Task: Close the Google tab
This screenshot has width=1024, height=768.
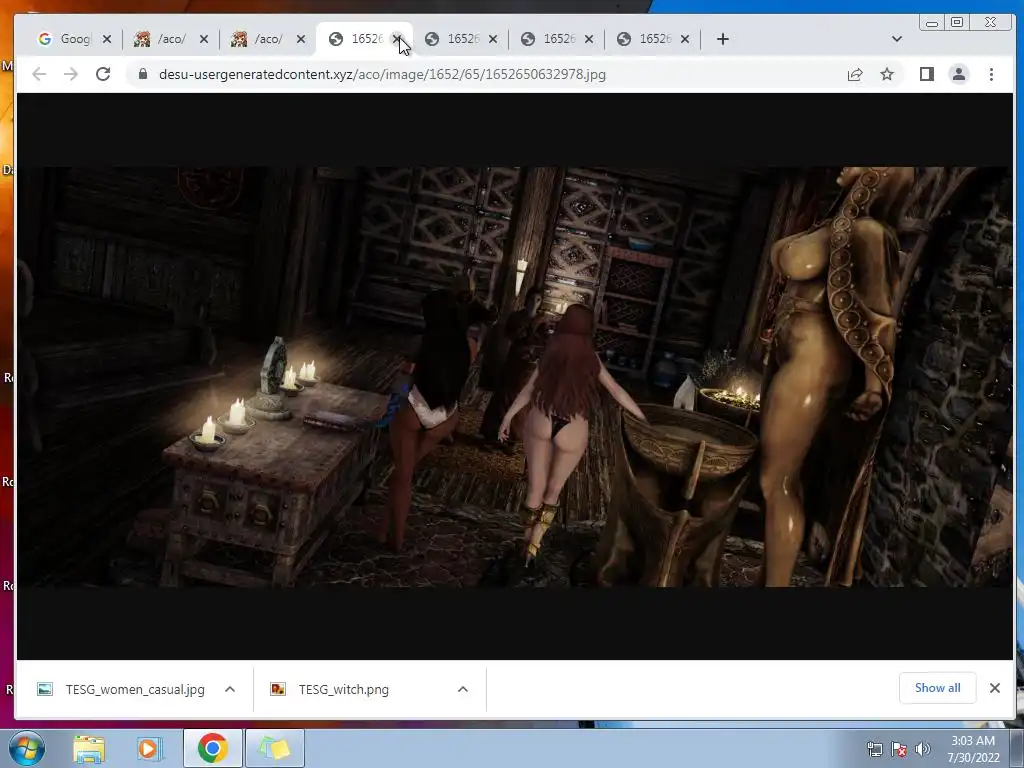Action: point(107,39)
